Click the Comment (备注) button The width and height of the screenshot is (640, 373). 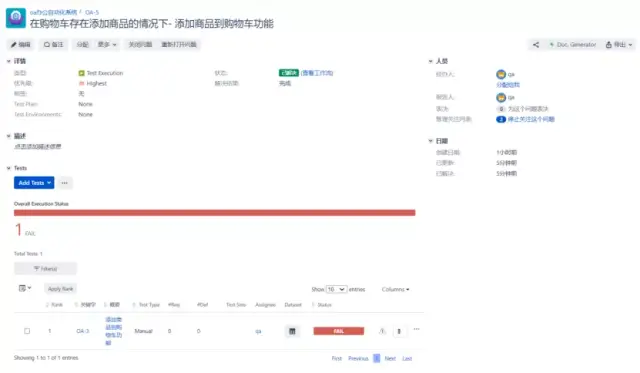(53, 44)
